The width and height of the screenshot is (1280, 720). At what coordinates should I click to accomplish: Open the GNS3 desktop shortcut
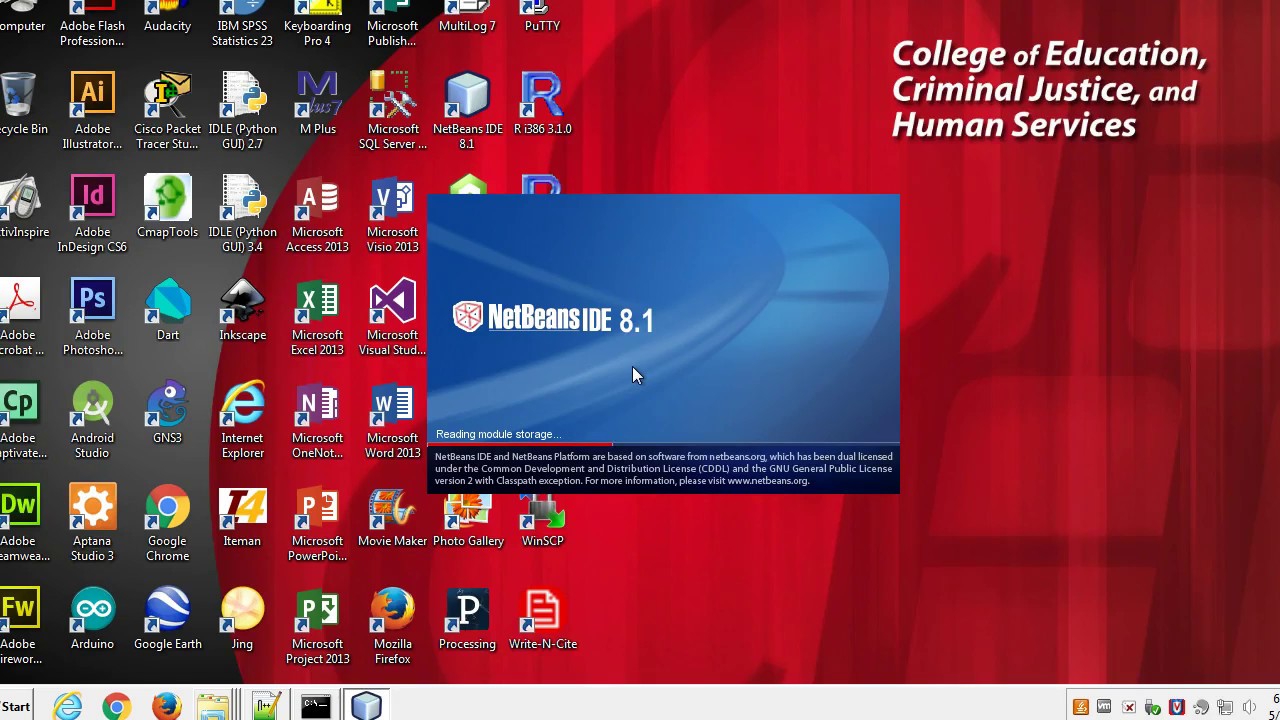(x=167, y=414)
